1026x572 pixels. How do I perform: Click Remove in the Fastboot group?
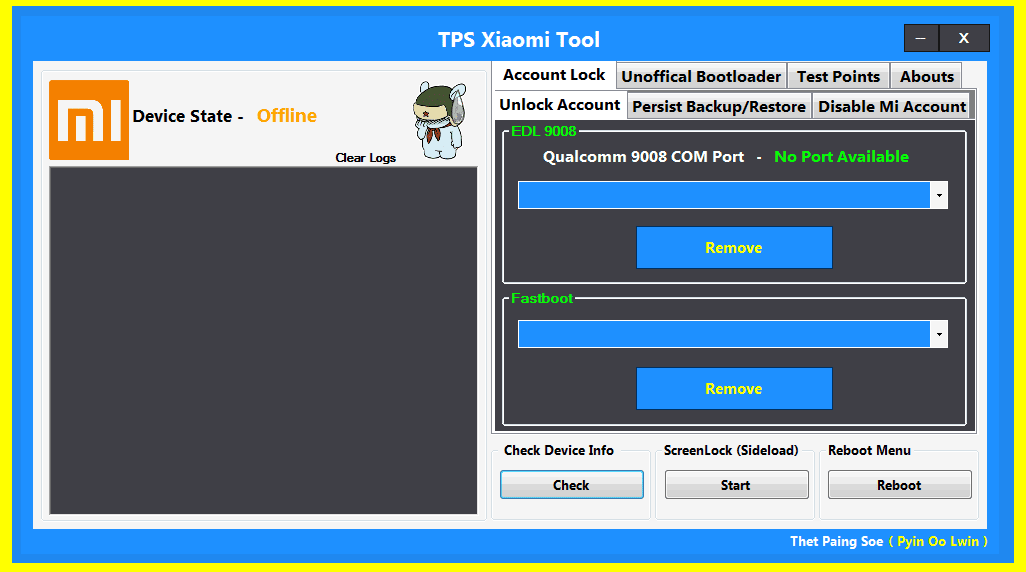tap(734, 389)
